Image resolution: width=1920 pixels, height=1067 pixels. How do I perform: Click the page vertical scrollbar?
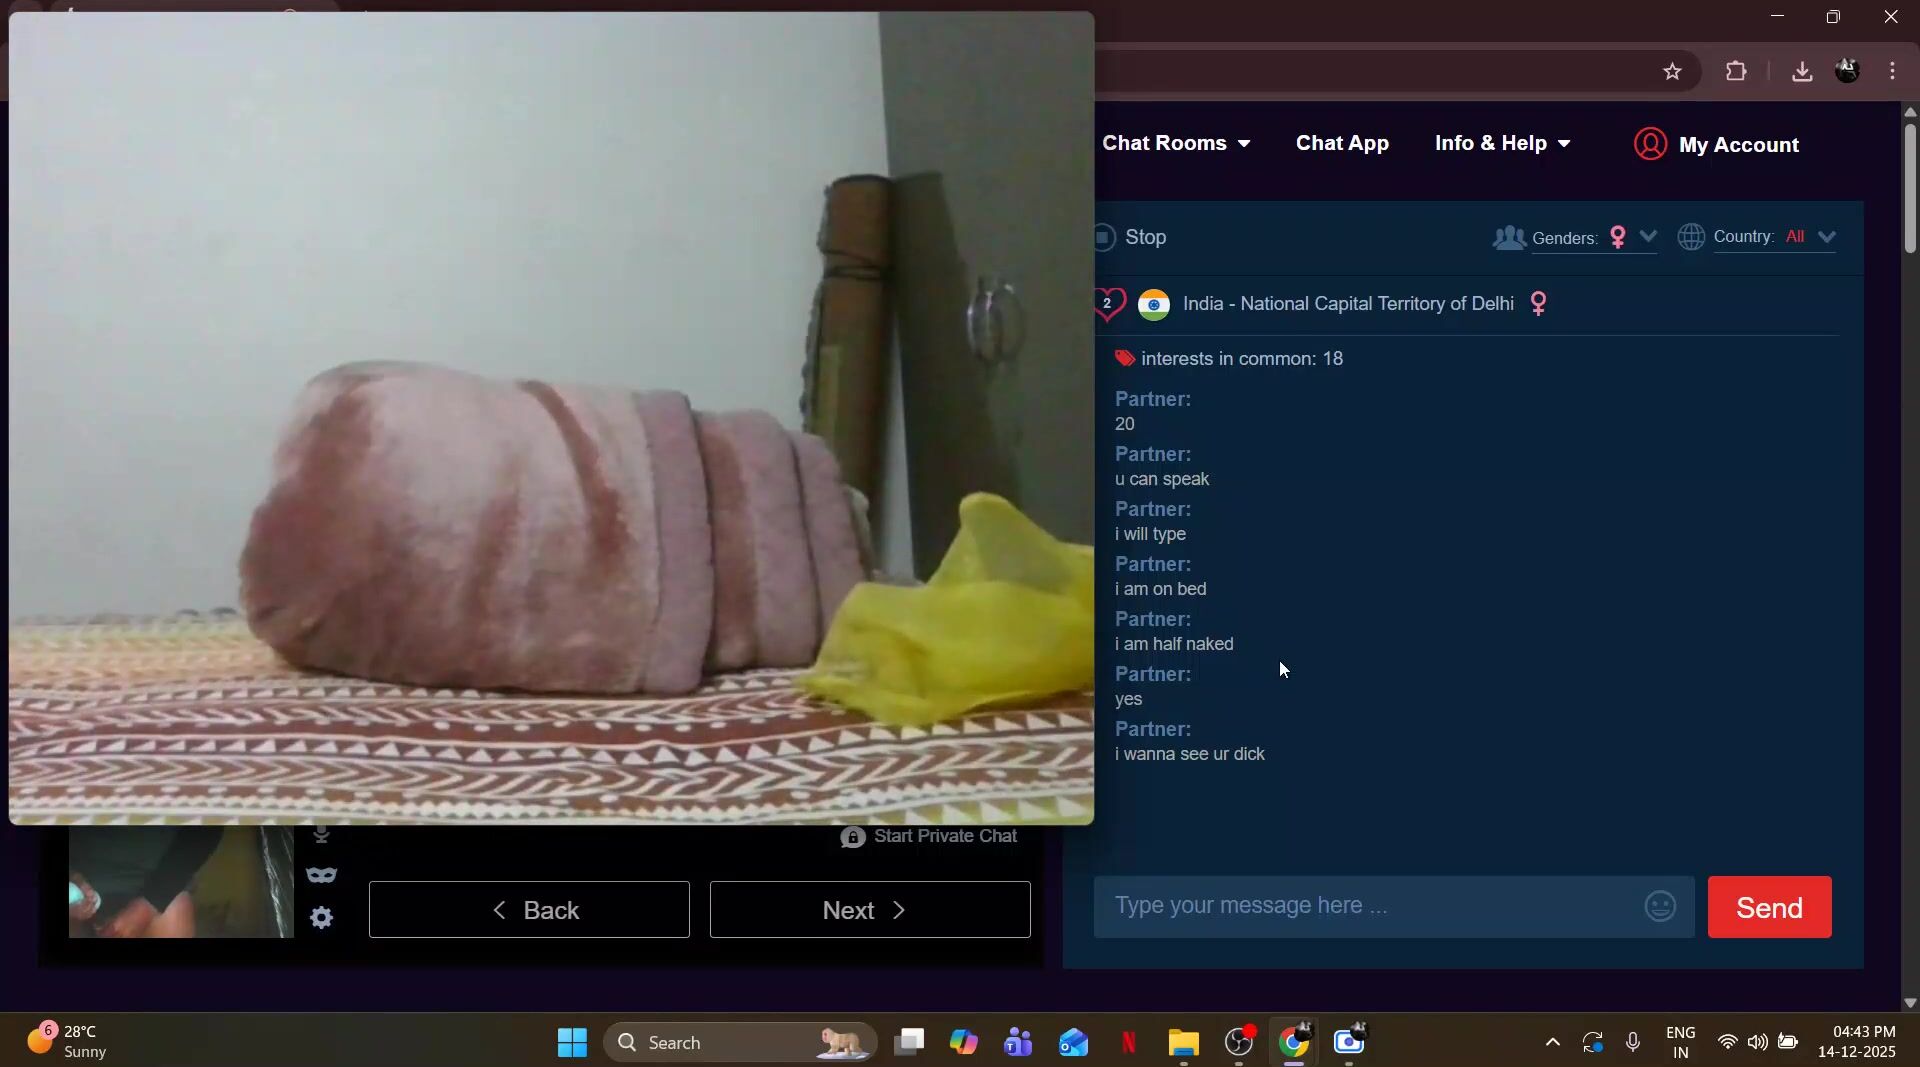1910,188
